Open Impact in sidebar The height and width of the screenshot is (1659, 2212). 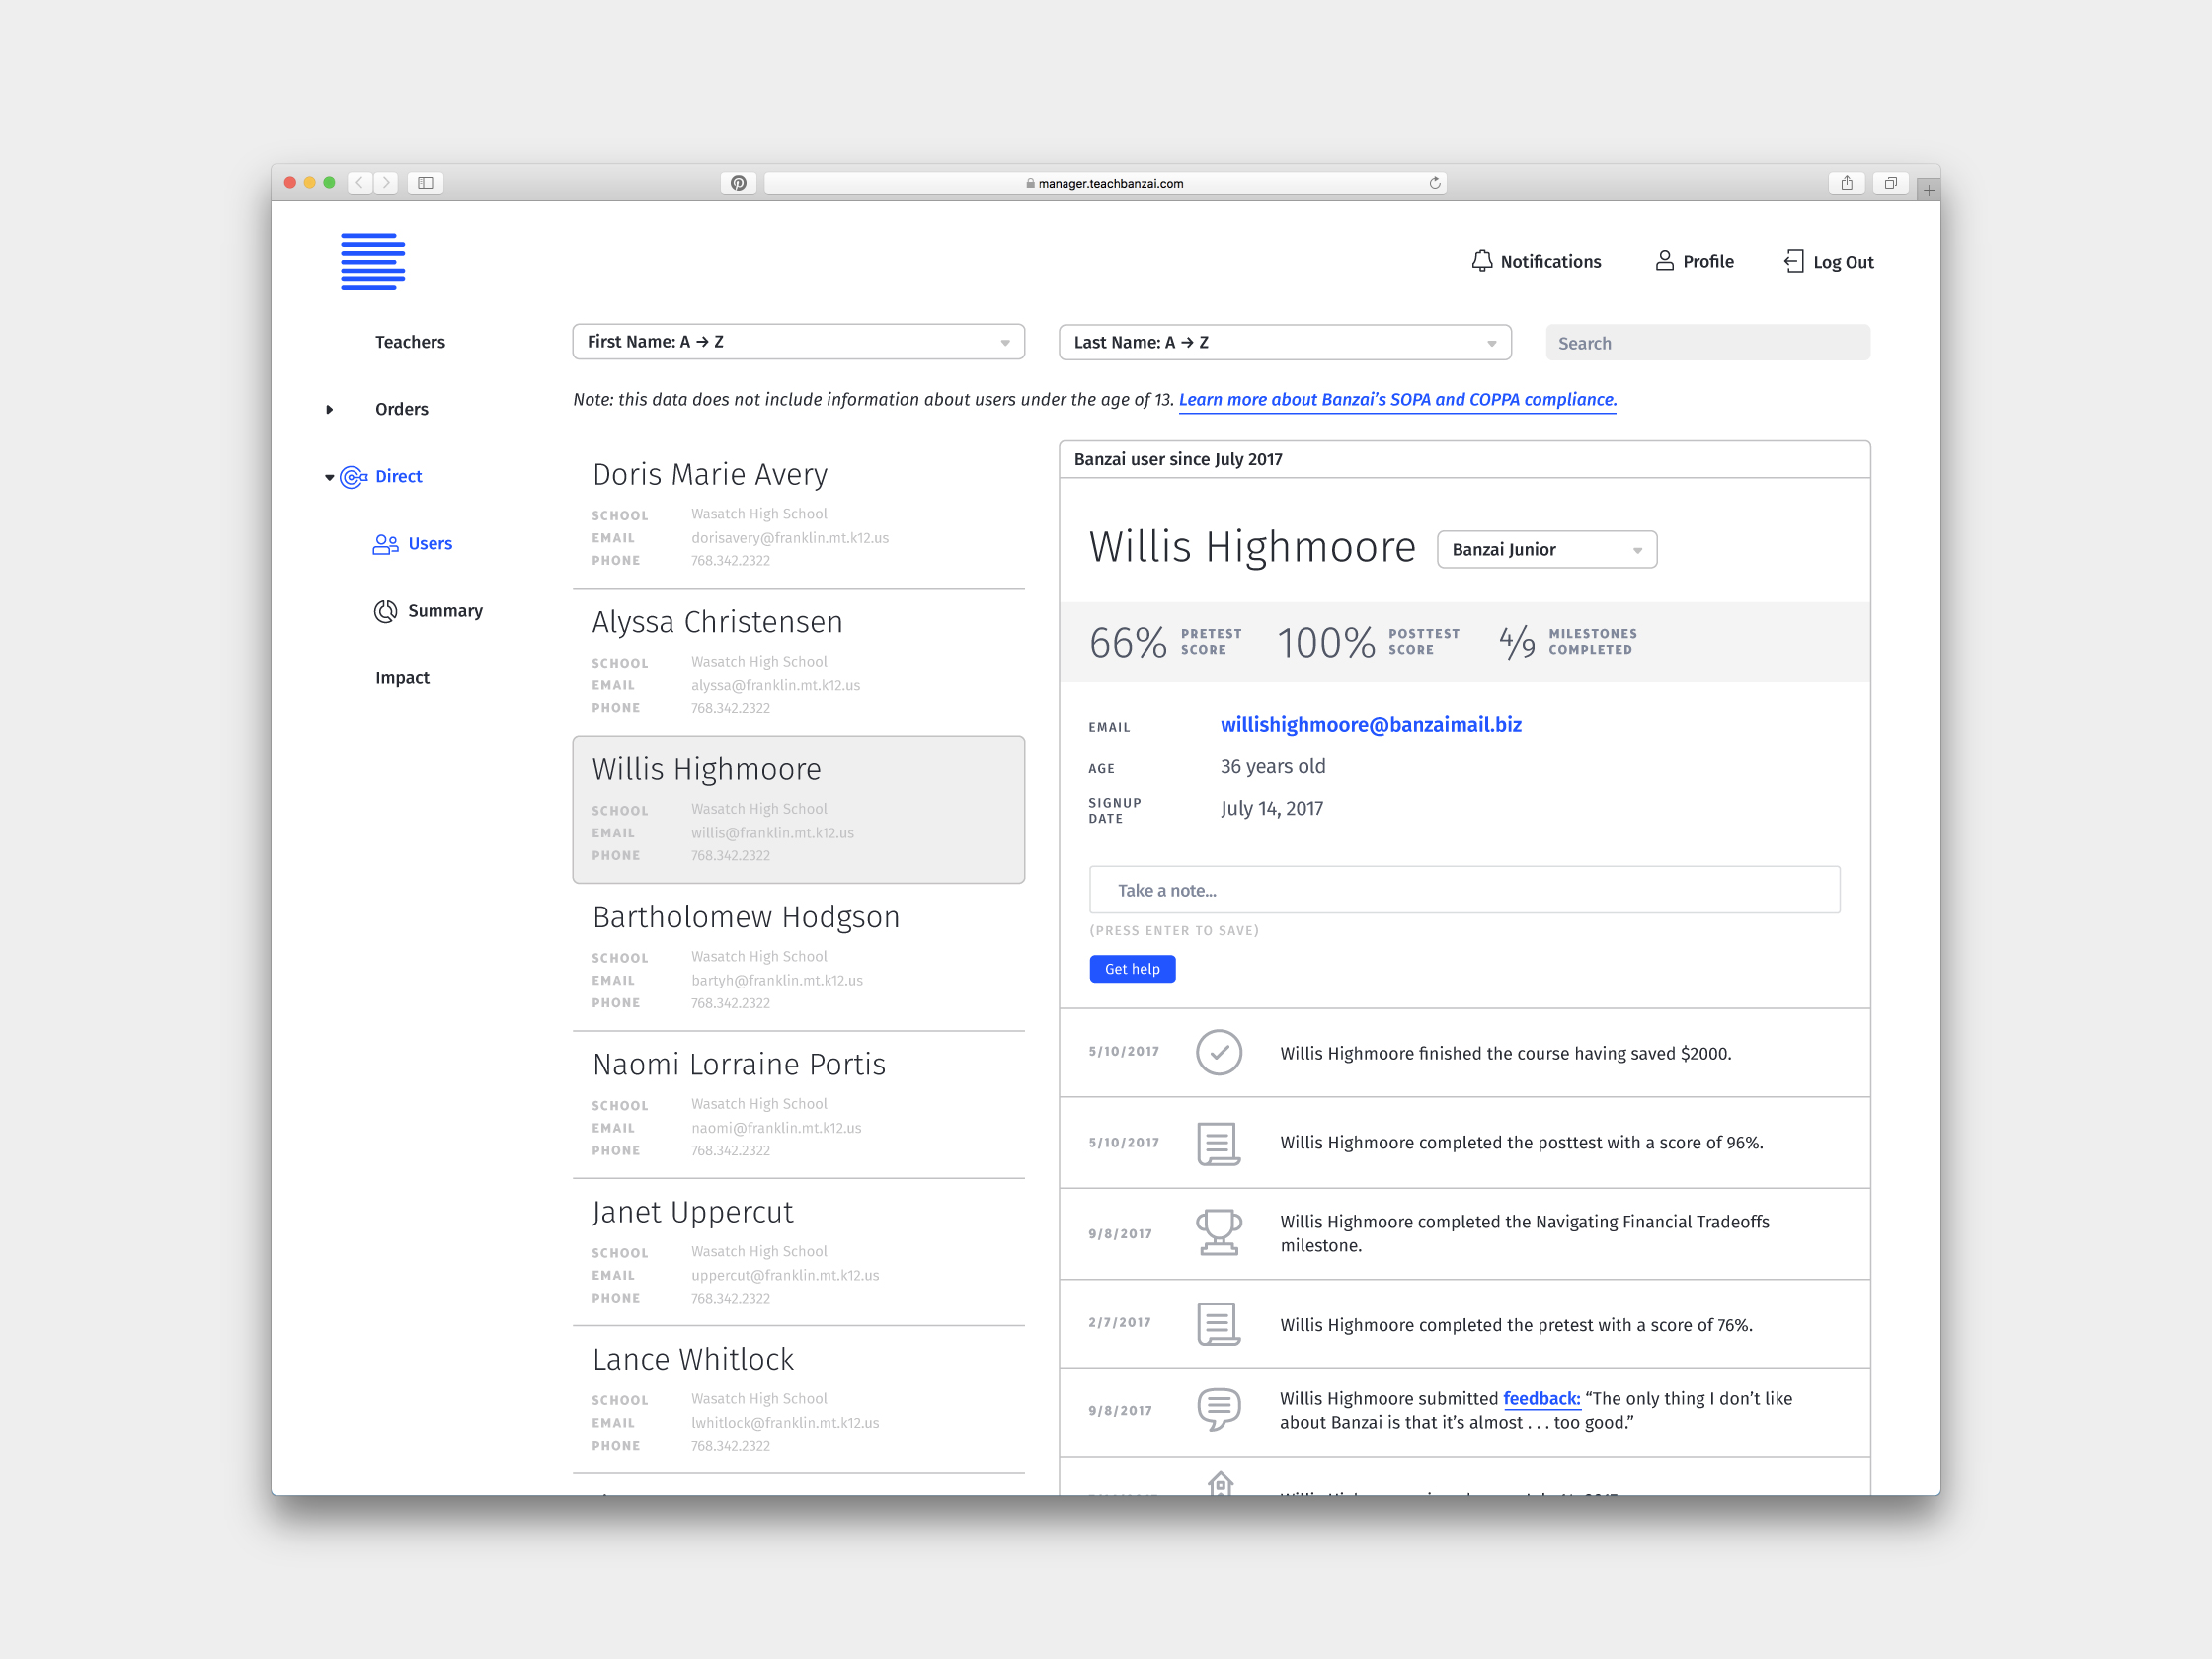[402, 678]
